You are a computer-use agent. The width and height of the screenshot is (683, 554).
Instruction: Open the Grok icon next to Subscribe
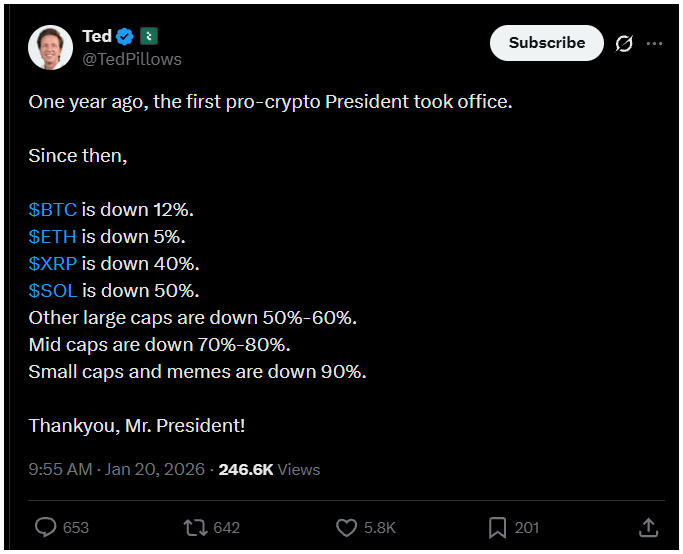(x=624, y=43)
